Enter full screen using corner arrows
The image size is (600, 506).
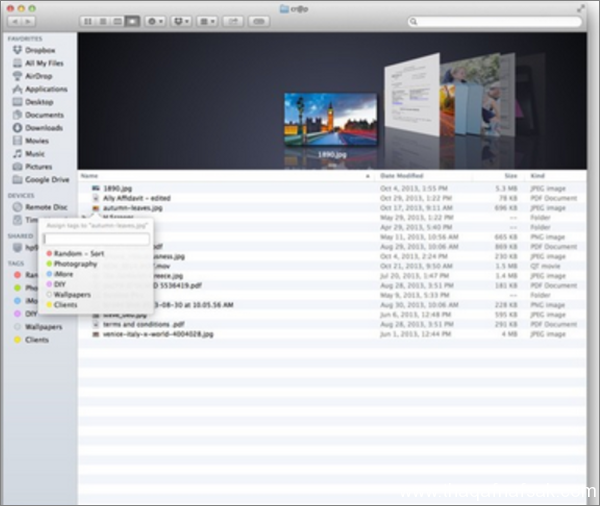(581, 8)
